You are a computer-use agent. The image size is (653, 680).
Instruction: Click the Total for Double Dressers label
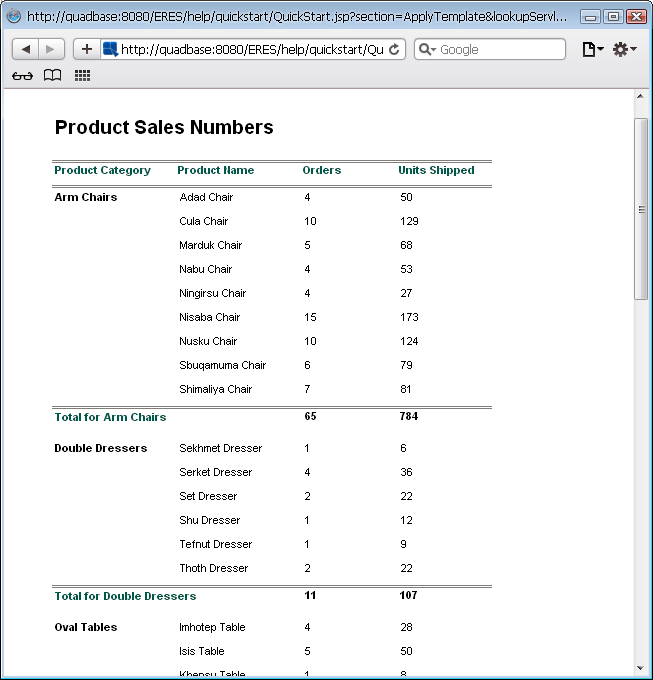[125, 596]
